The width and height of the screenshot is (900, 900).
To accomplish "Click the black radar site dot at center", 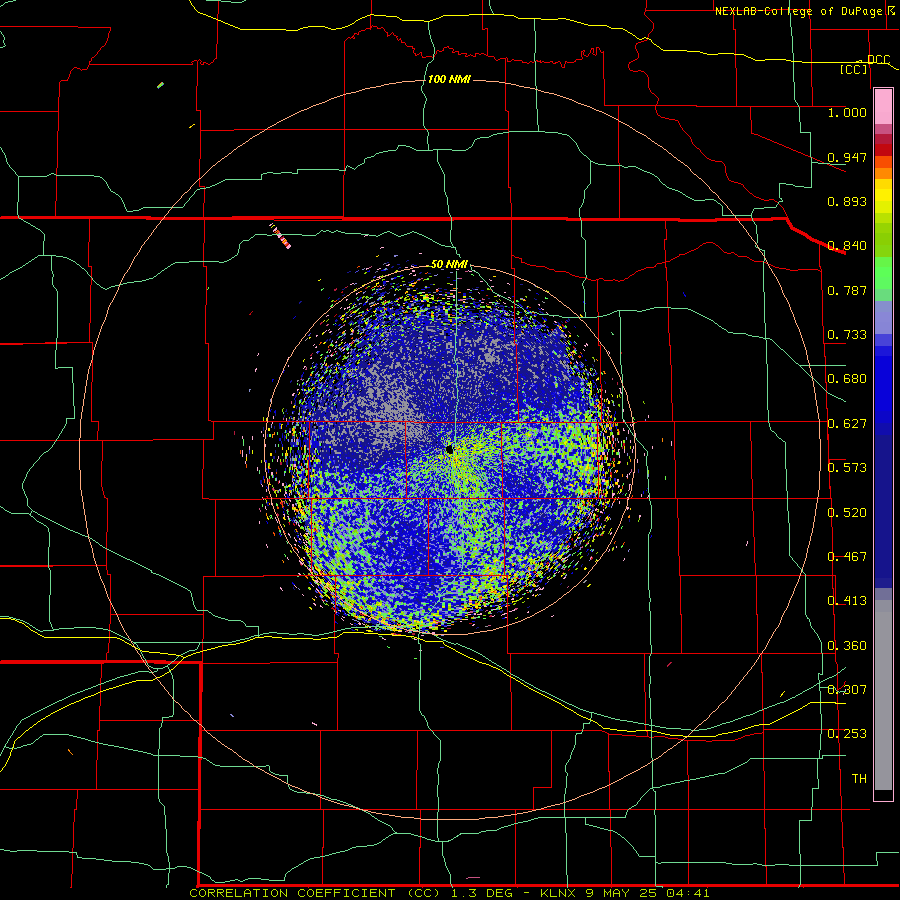I will coord(449,449).
